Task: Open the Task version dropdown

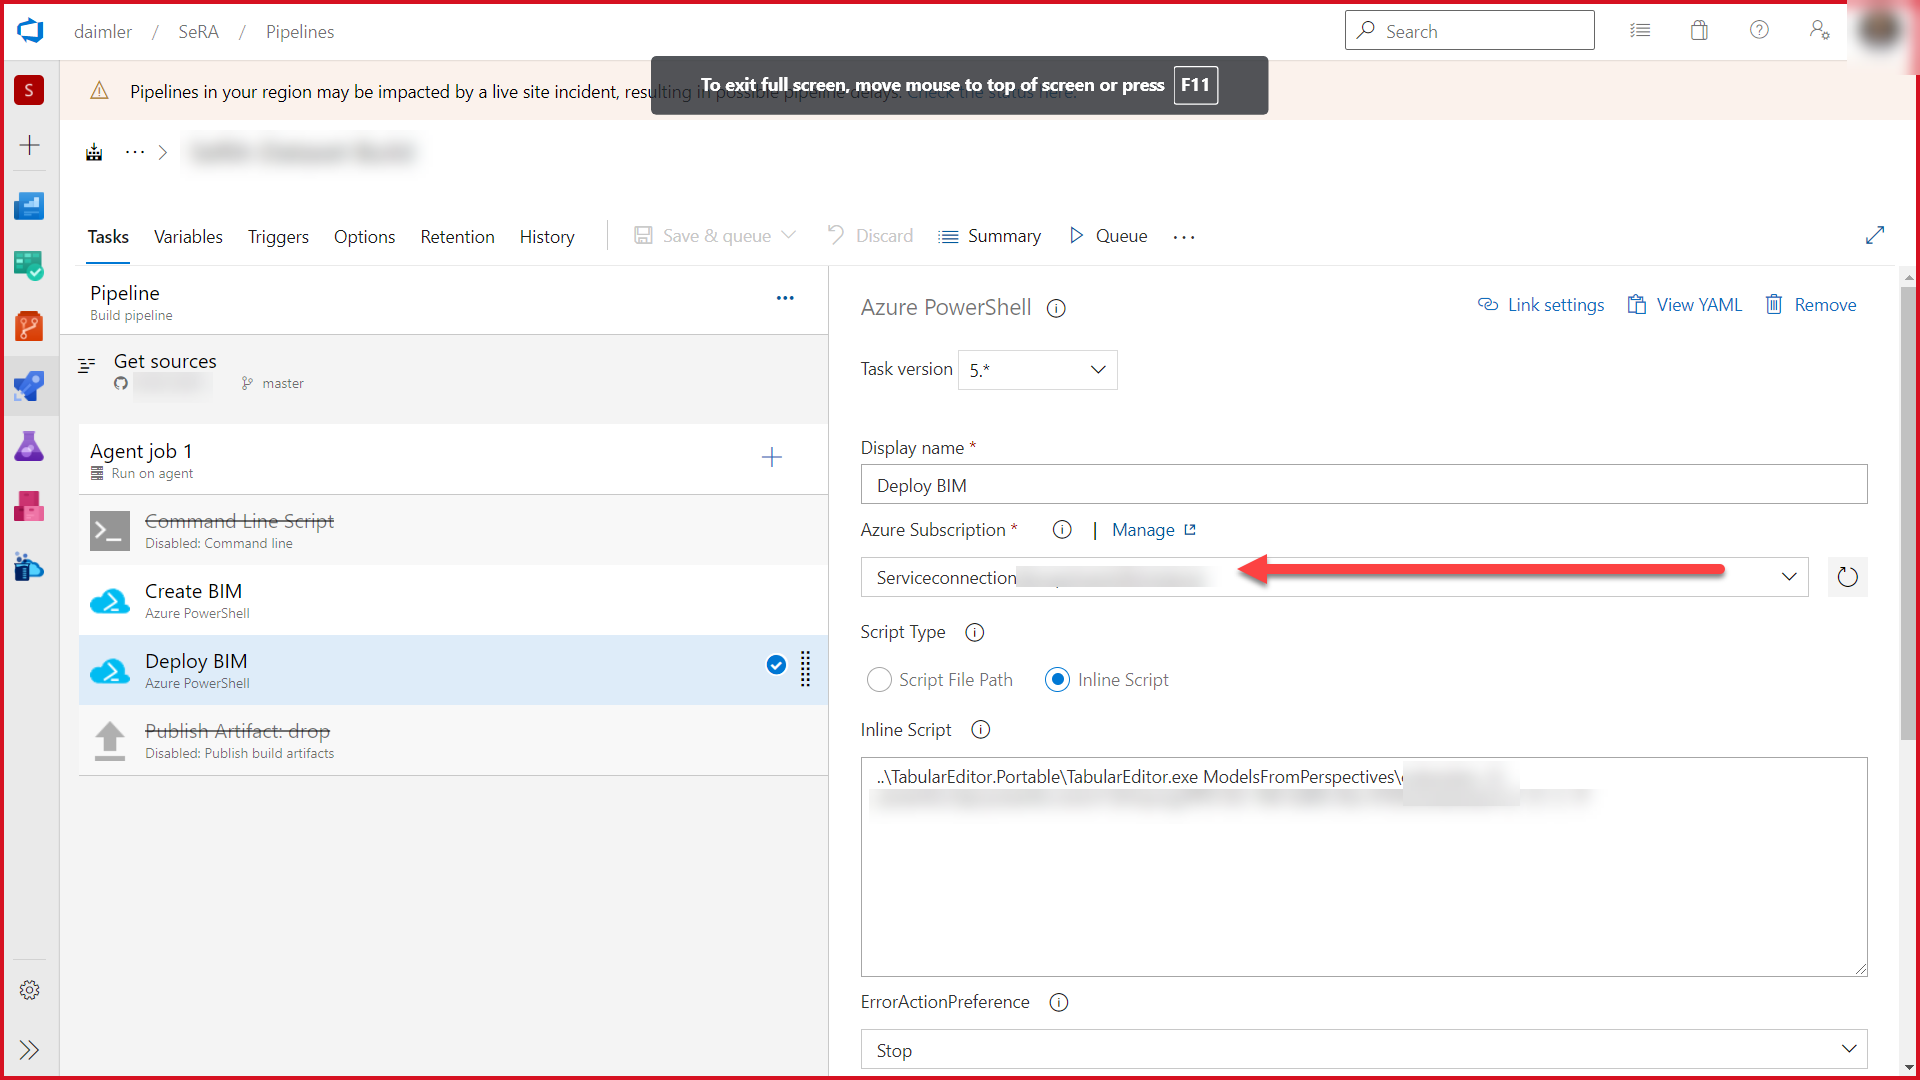Action: [1037, 369]
